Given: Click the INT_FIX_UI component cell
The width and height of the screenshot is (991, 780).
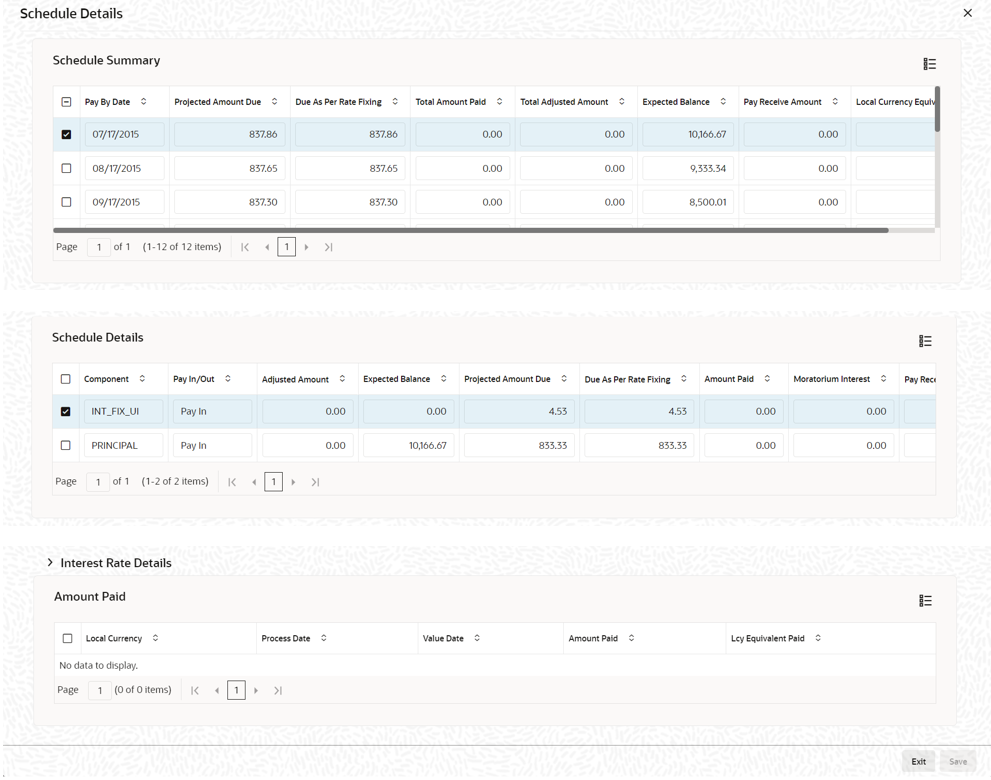Looking at the screenshot, I should click(x=123, y=411).
